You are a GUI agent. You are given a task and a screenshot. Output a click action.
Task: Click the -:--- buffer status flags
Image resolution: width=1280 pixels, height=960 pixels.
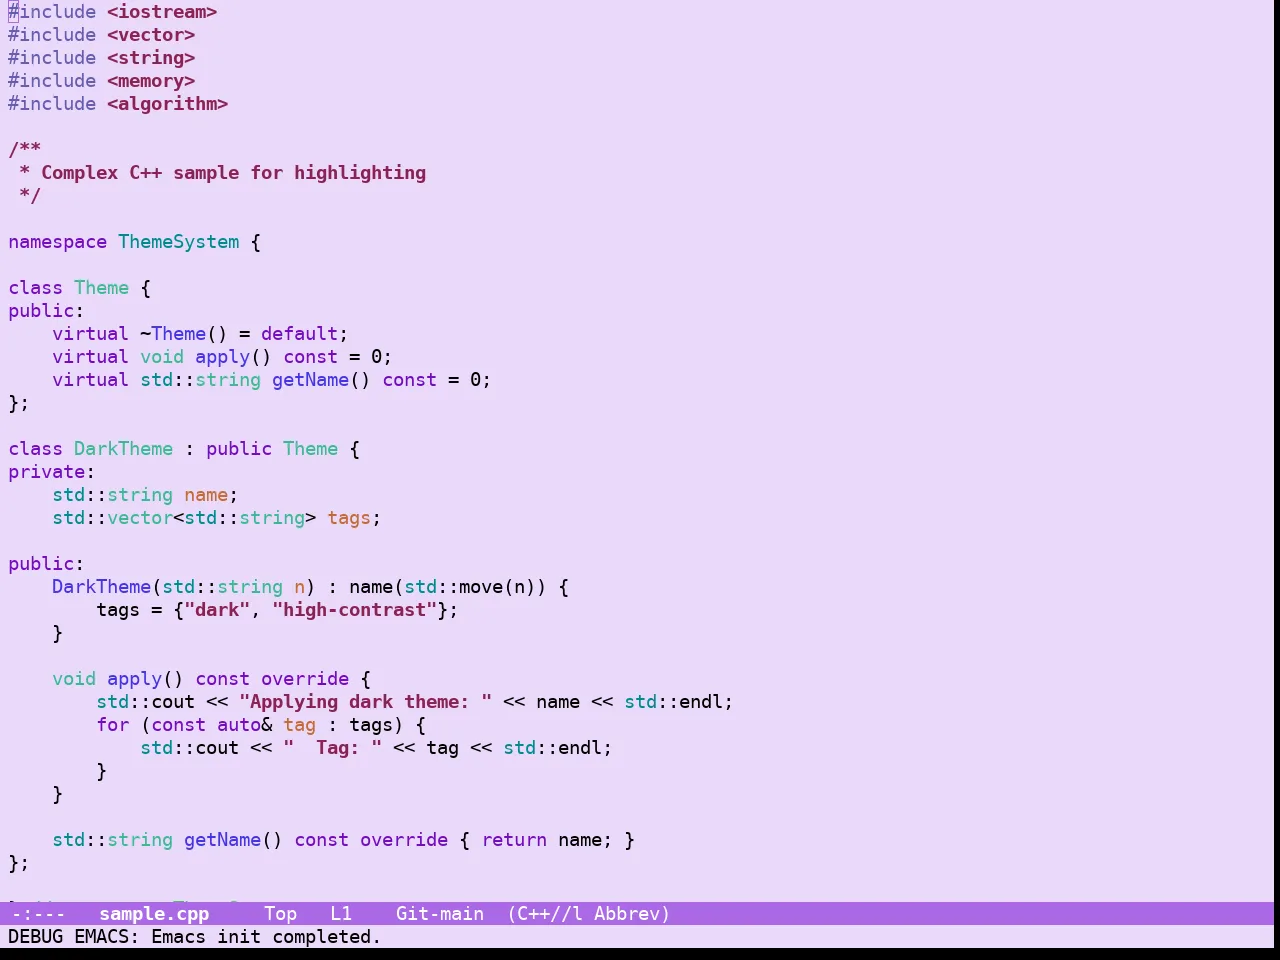pyautogui.click(x=38, y=913)
